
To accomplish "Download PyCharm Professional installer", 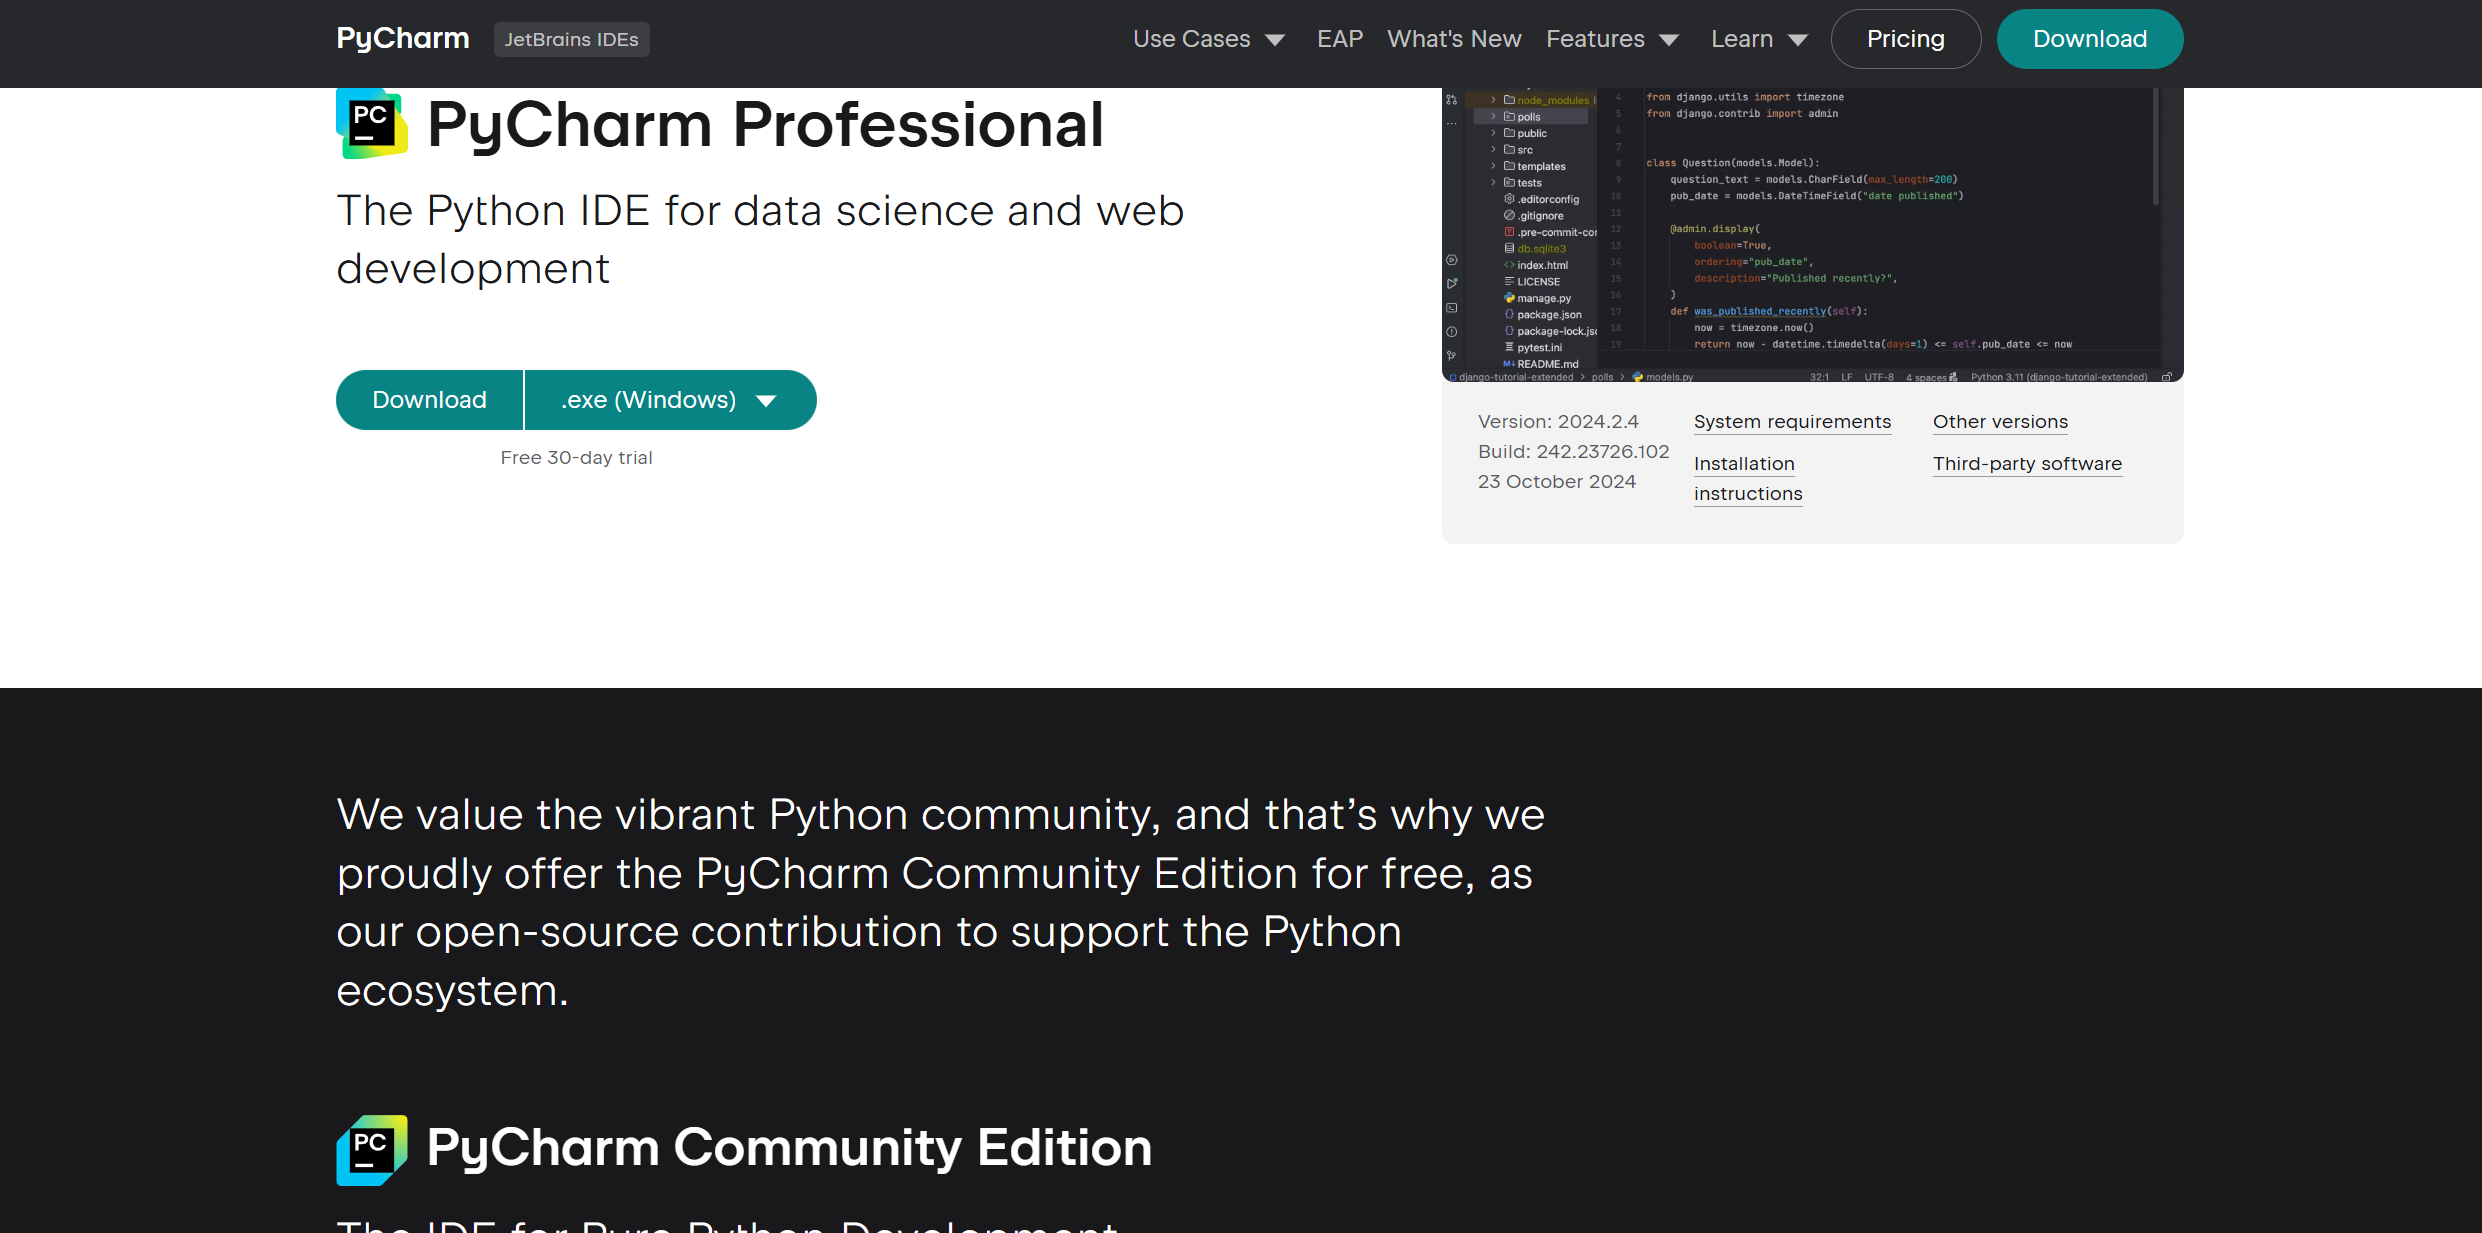I will tap(429, 400).
